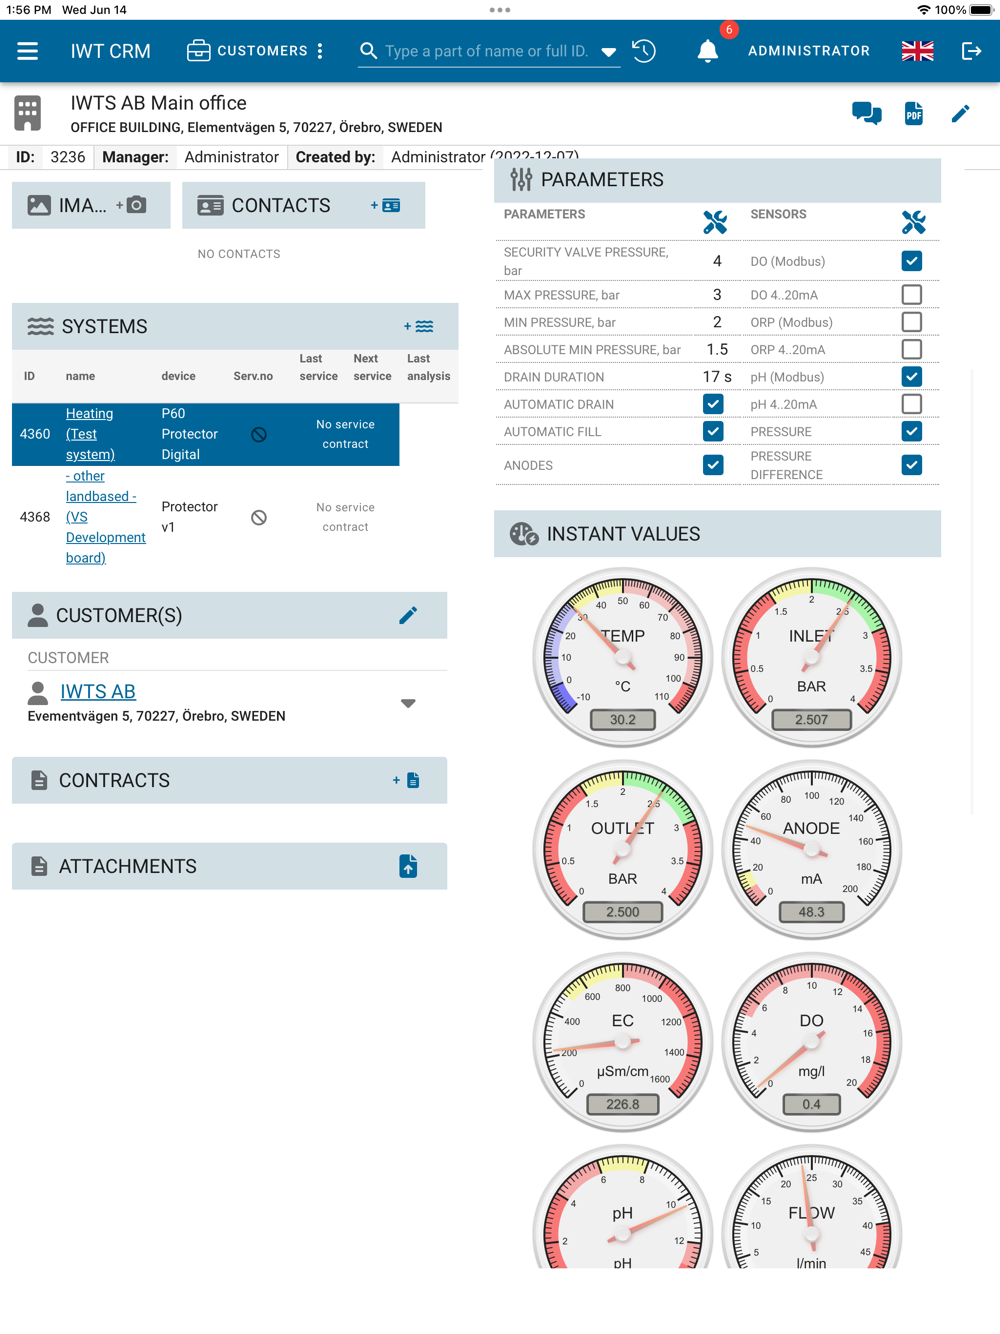Click the OUTLET bar gauge
1000x1334 pixels.
pos(623,850)
